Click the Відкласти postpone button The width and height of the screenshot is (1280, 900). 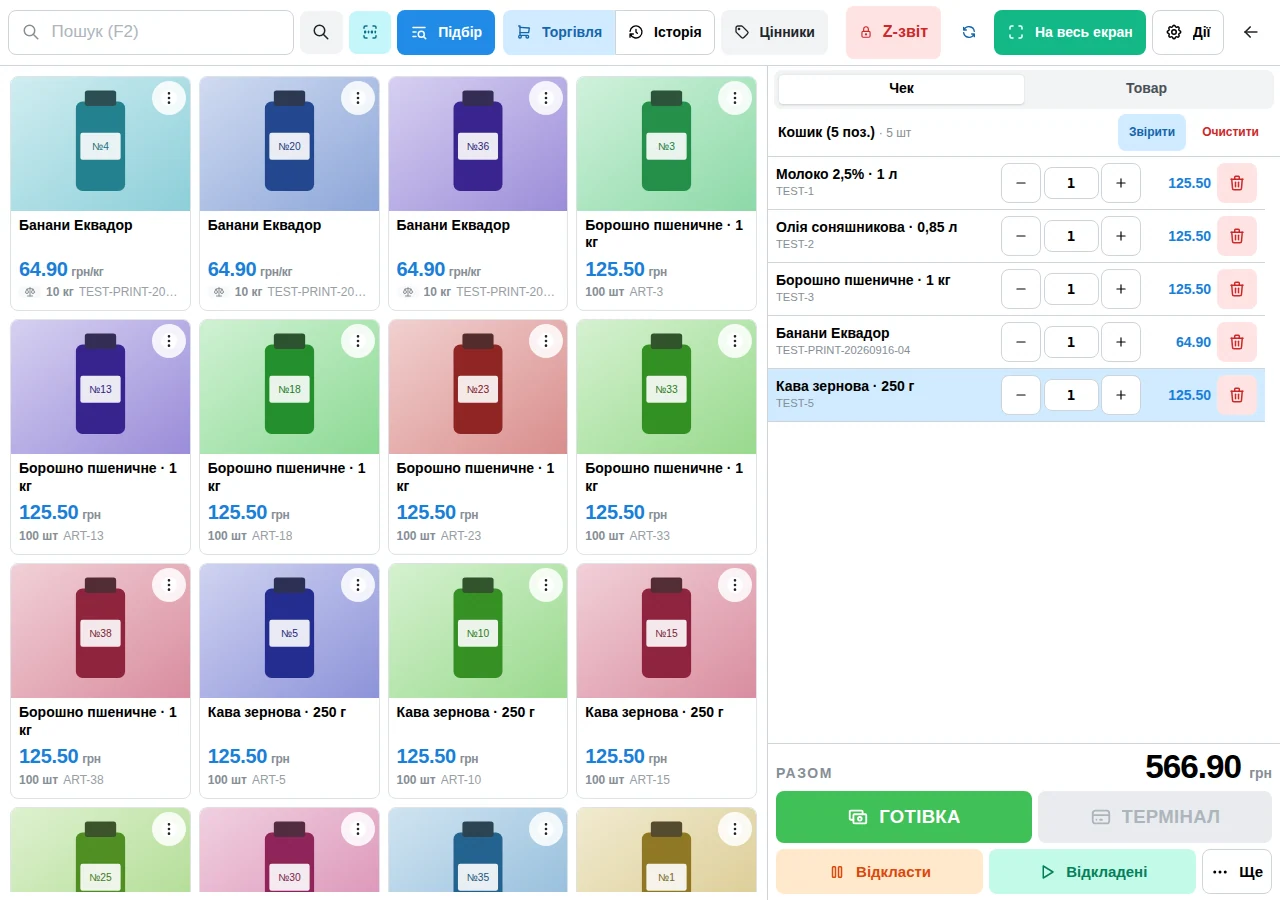[x=880, y=871]
